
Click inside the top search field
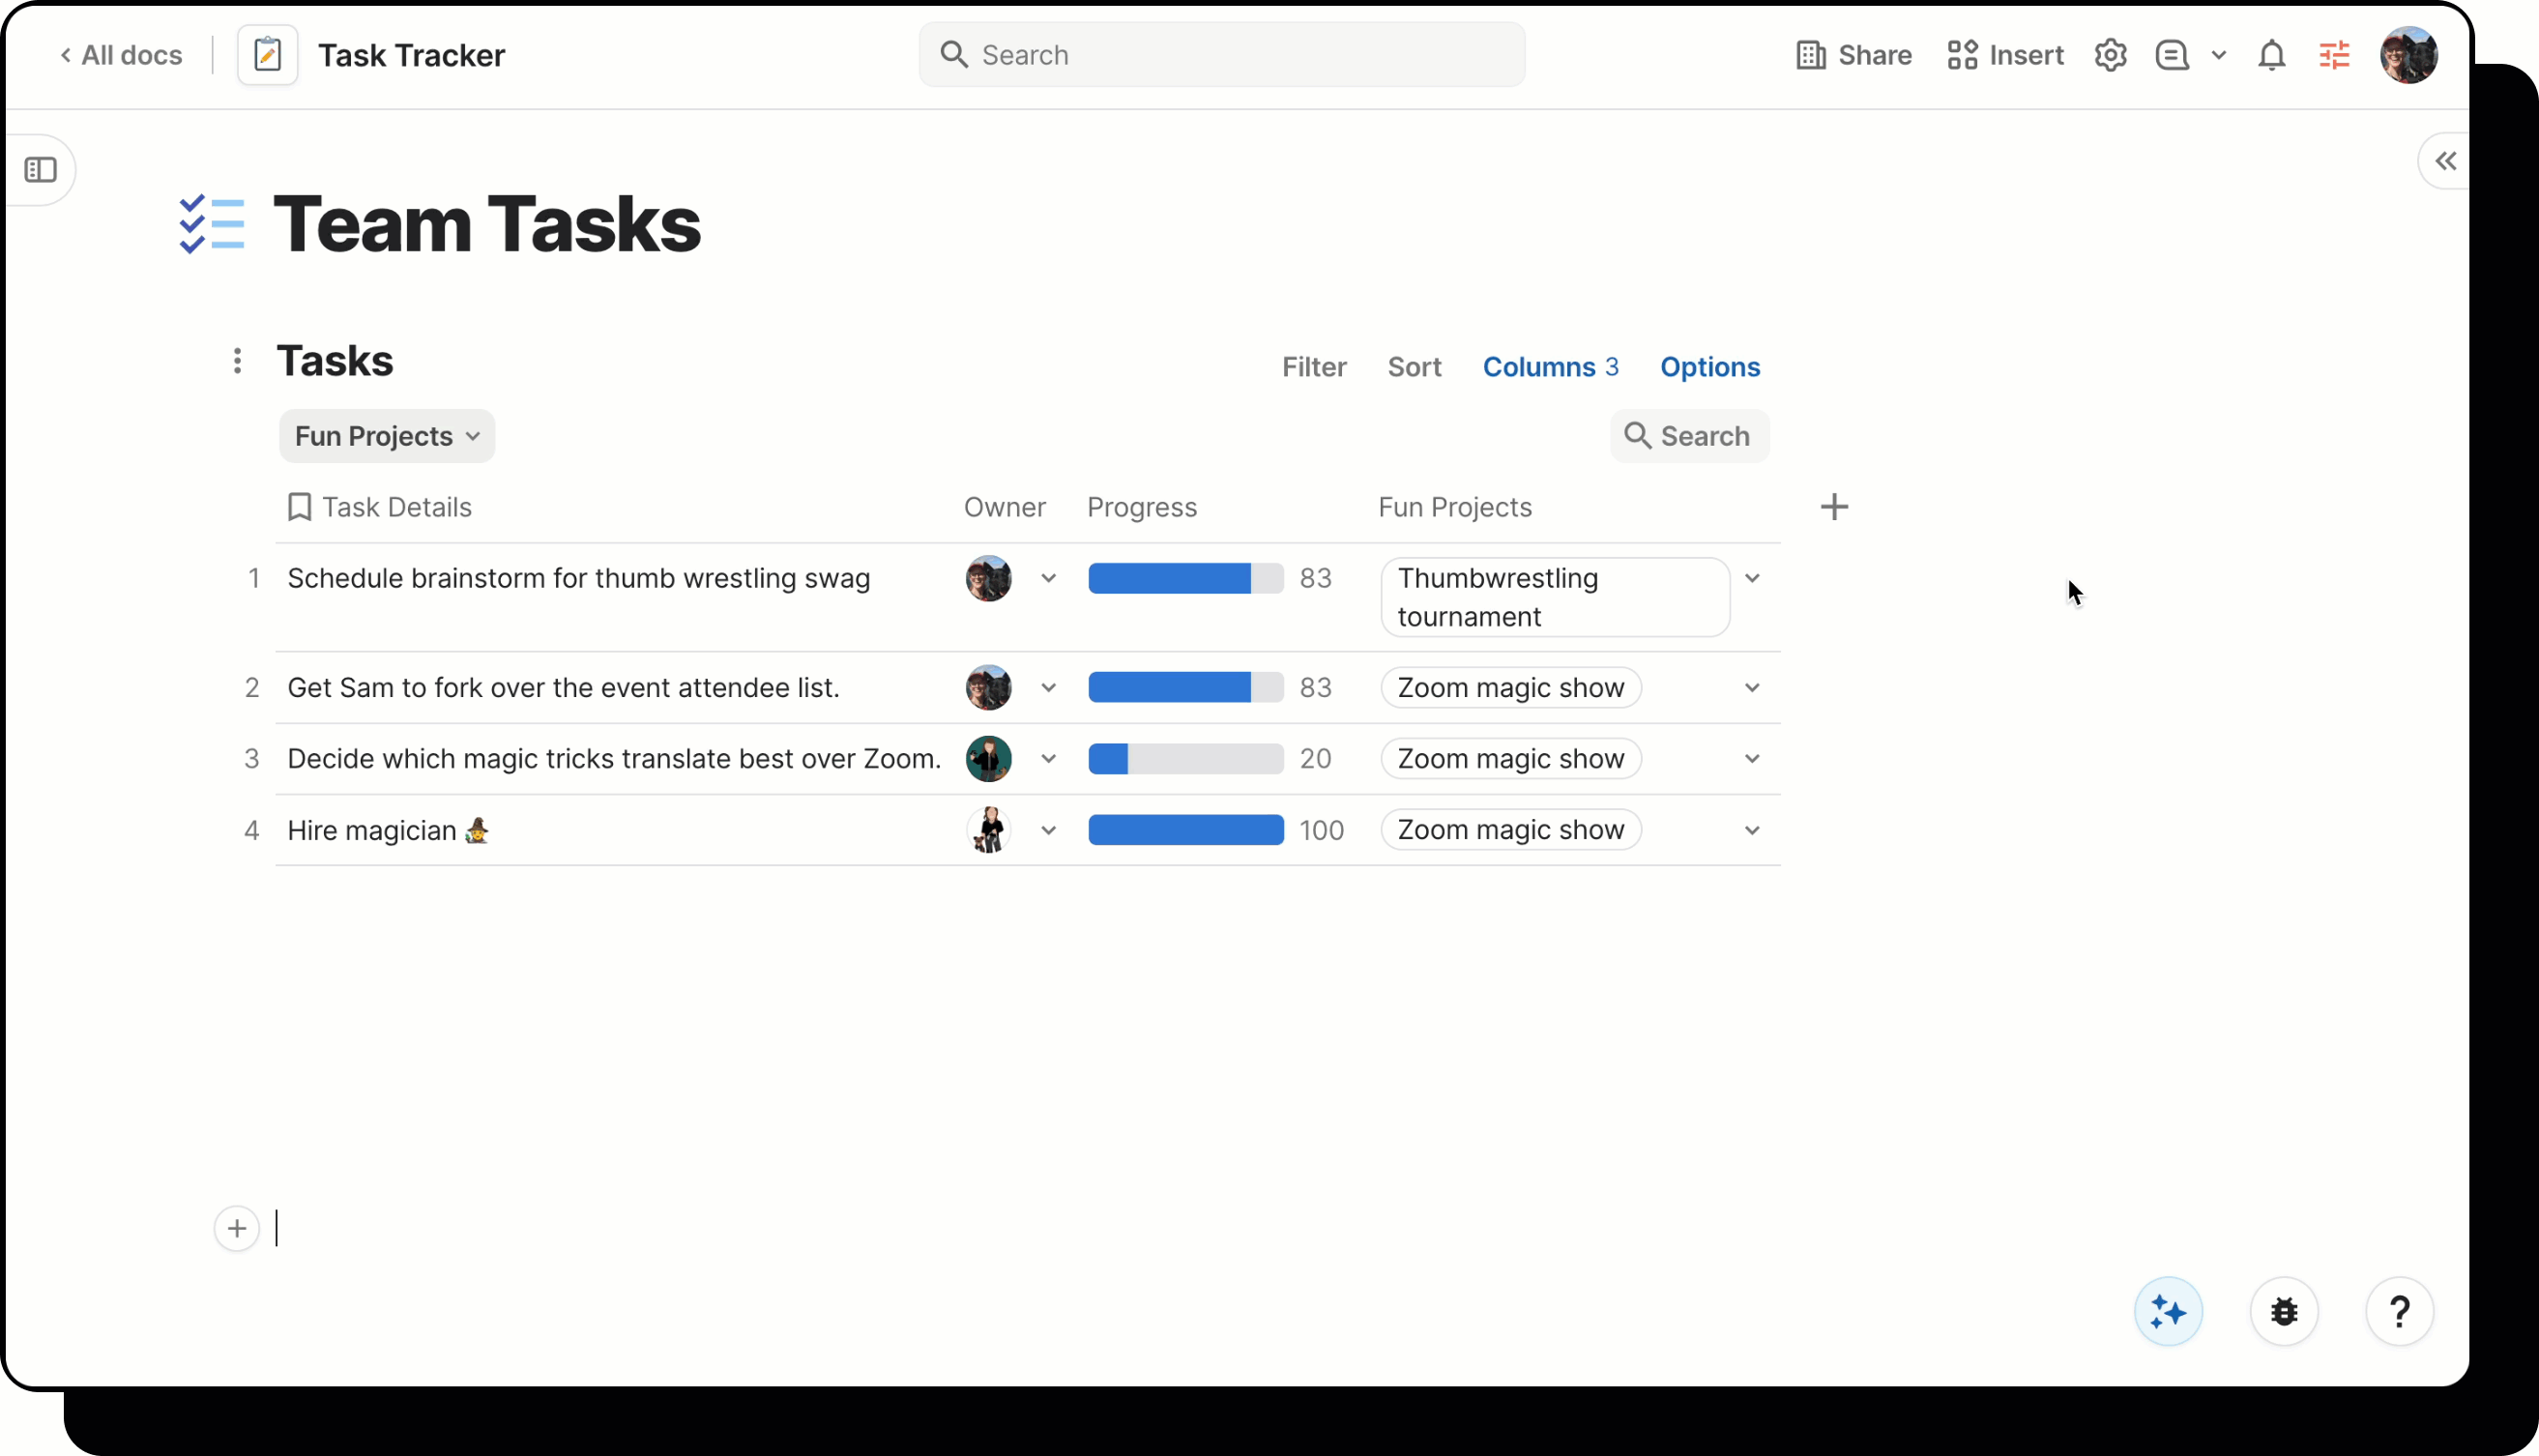coord(1220,55)
